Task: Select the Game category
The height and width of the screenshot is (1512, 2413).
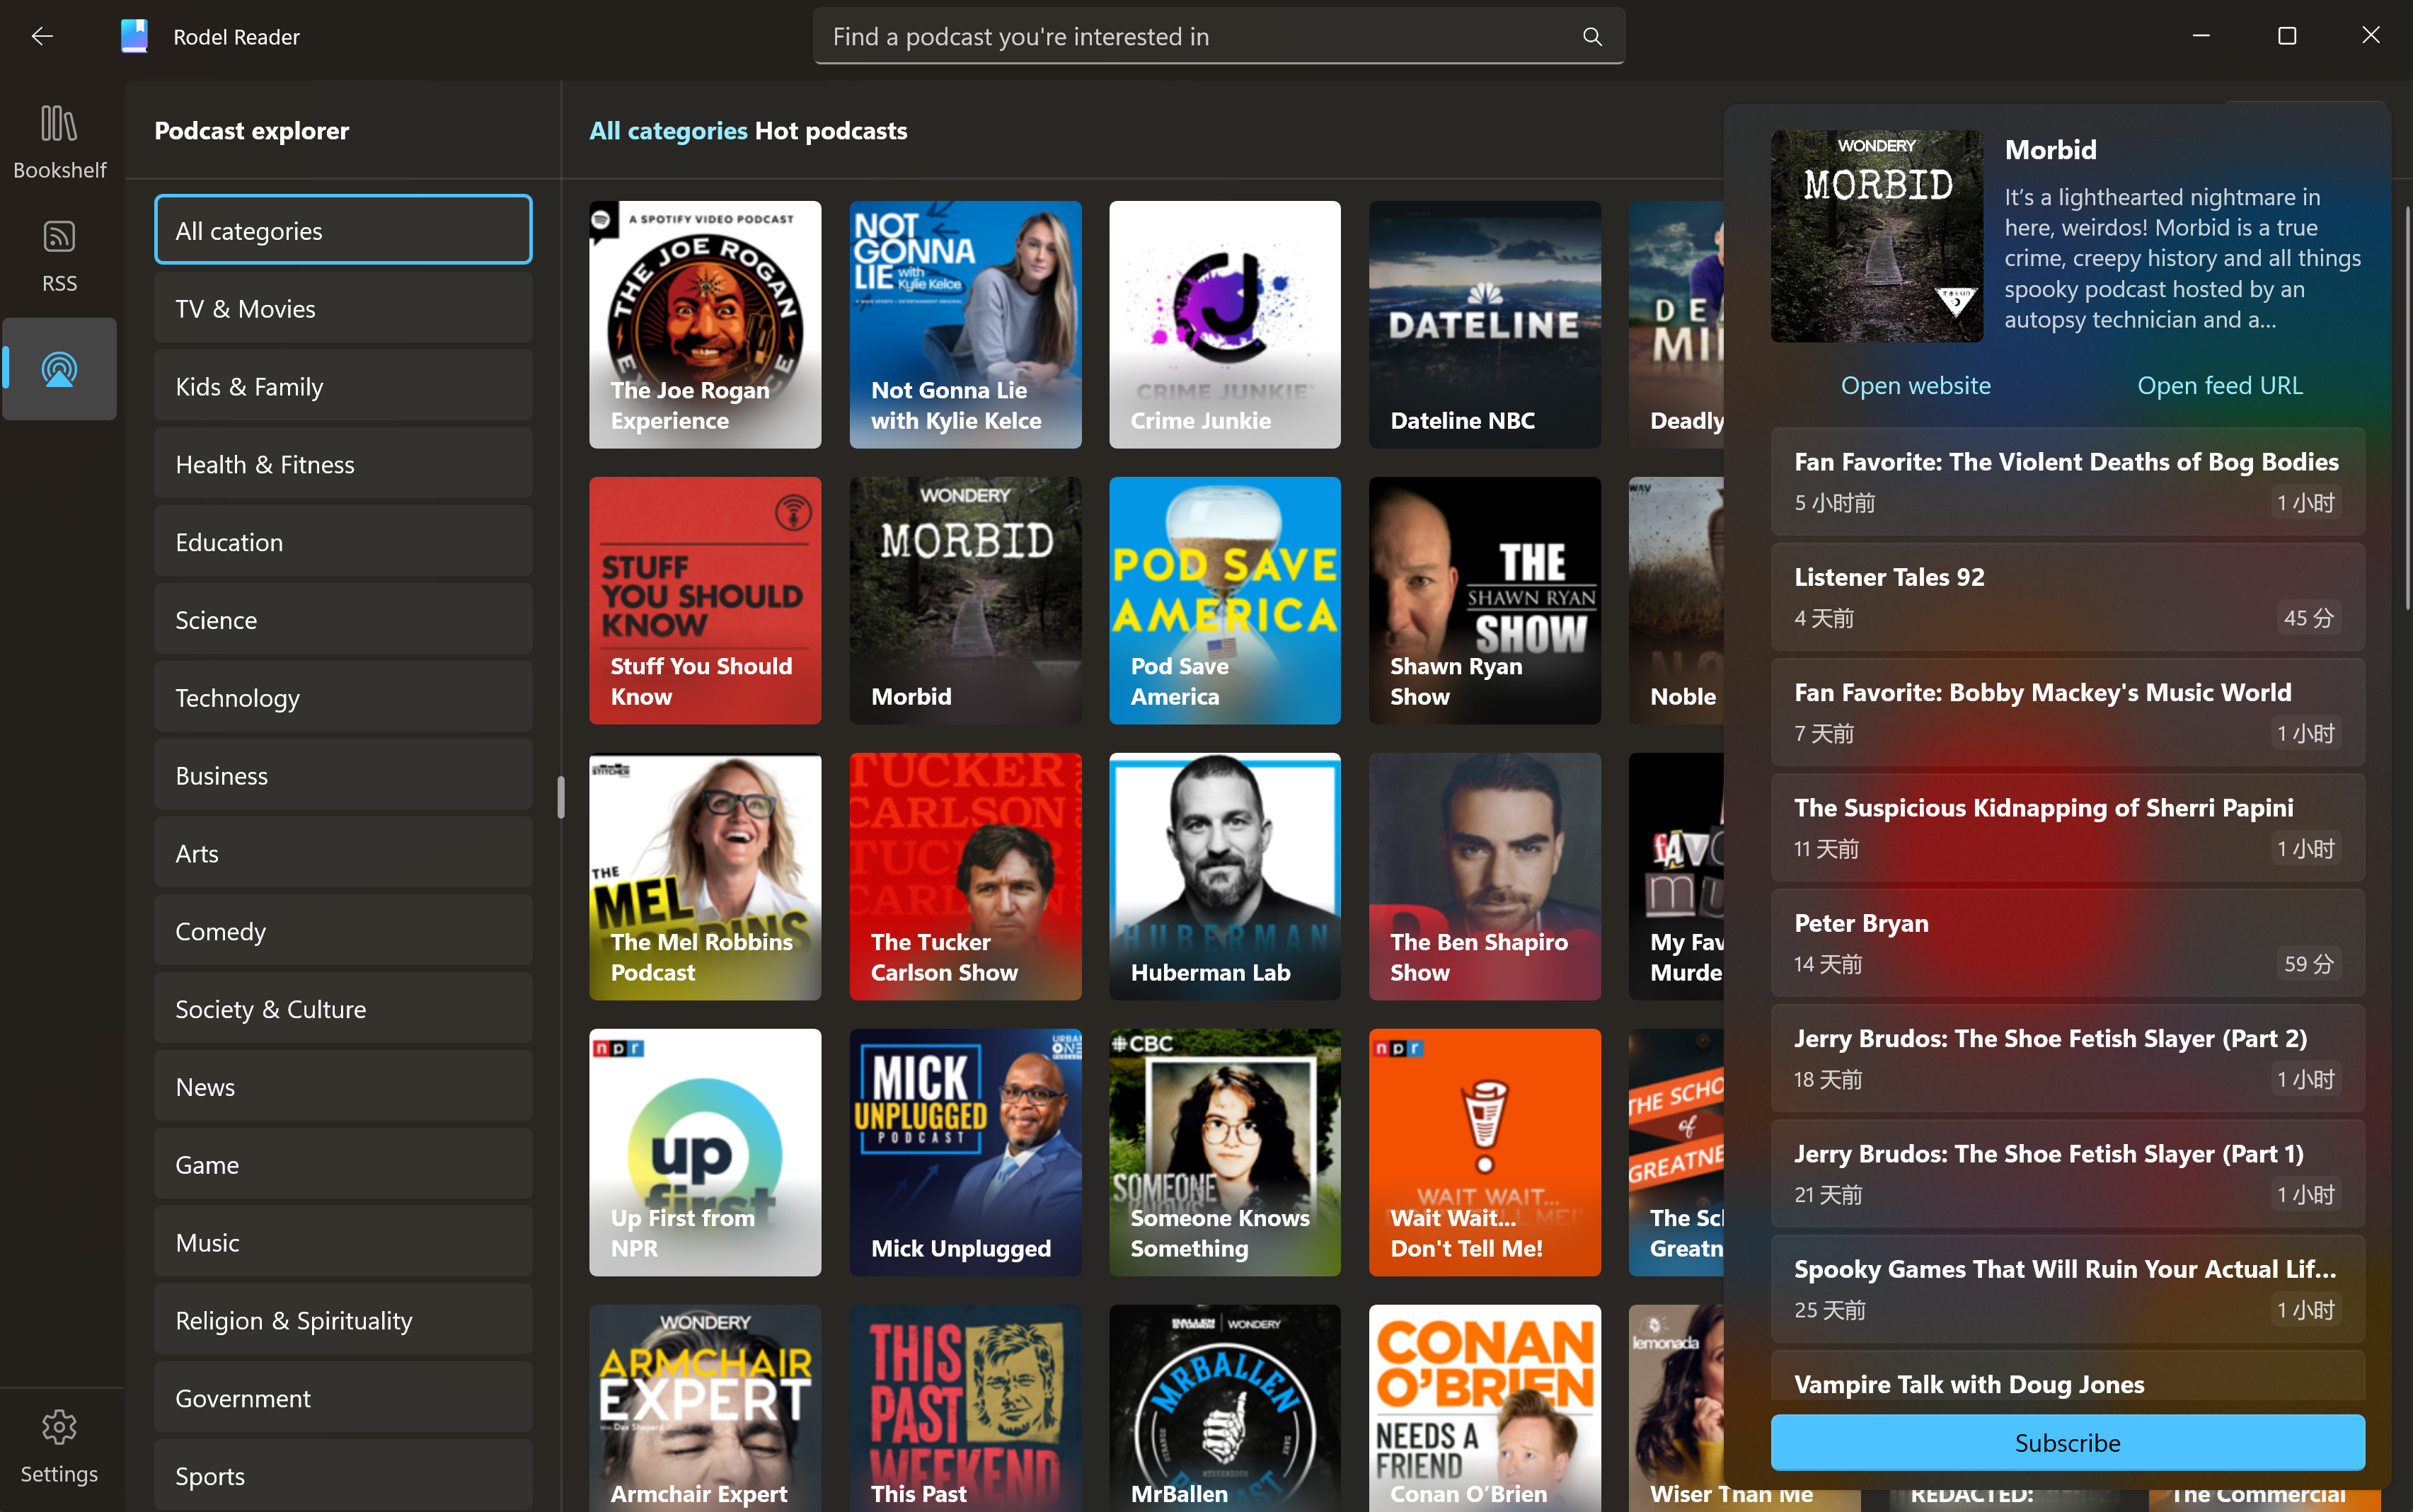Action: (x=343, y=1165)
